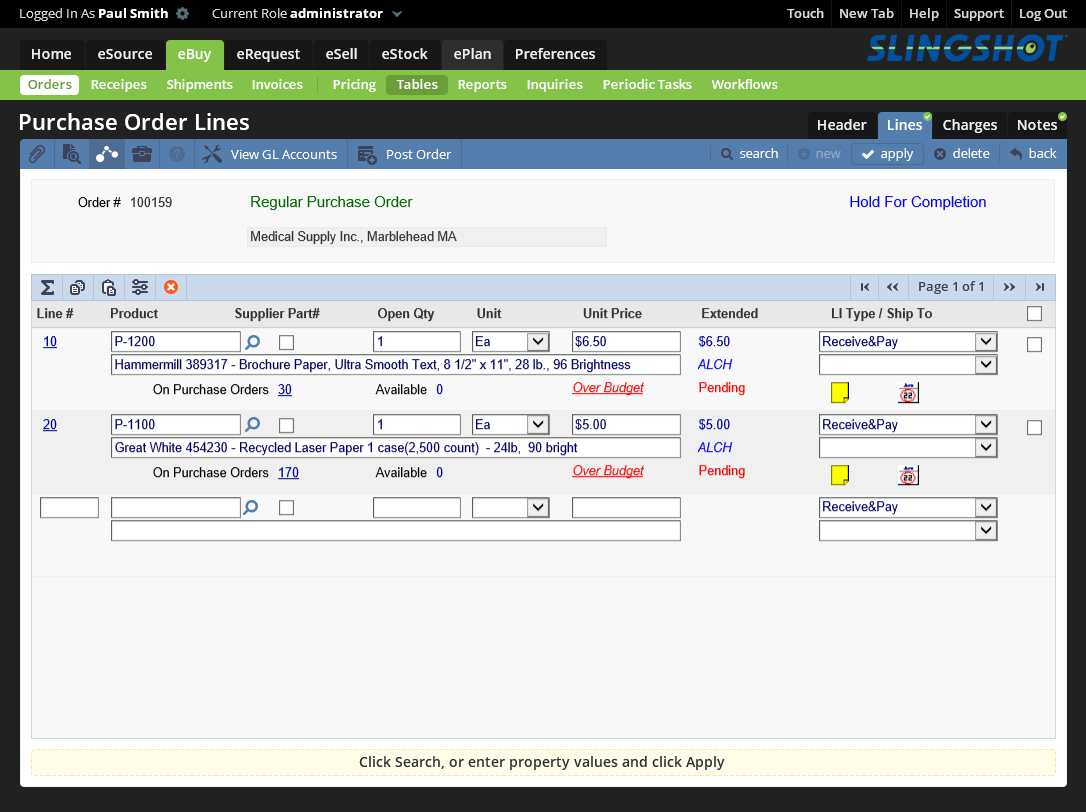Image resolution: width=1086 pixels, height=812 pixels.
Task: Open the On Purchase Orders link 170
Action: [x=288, y=473]
